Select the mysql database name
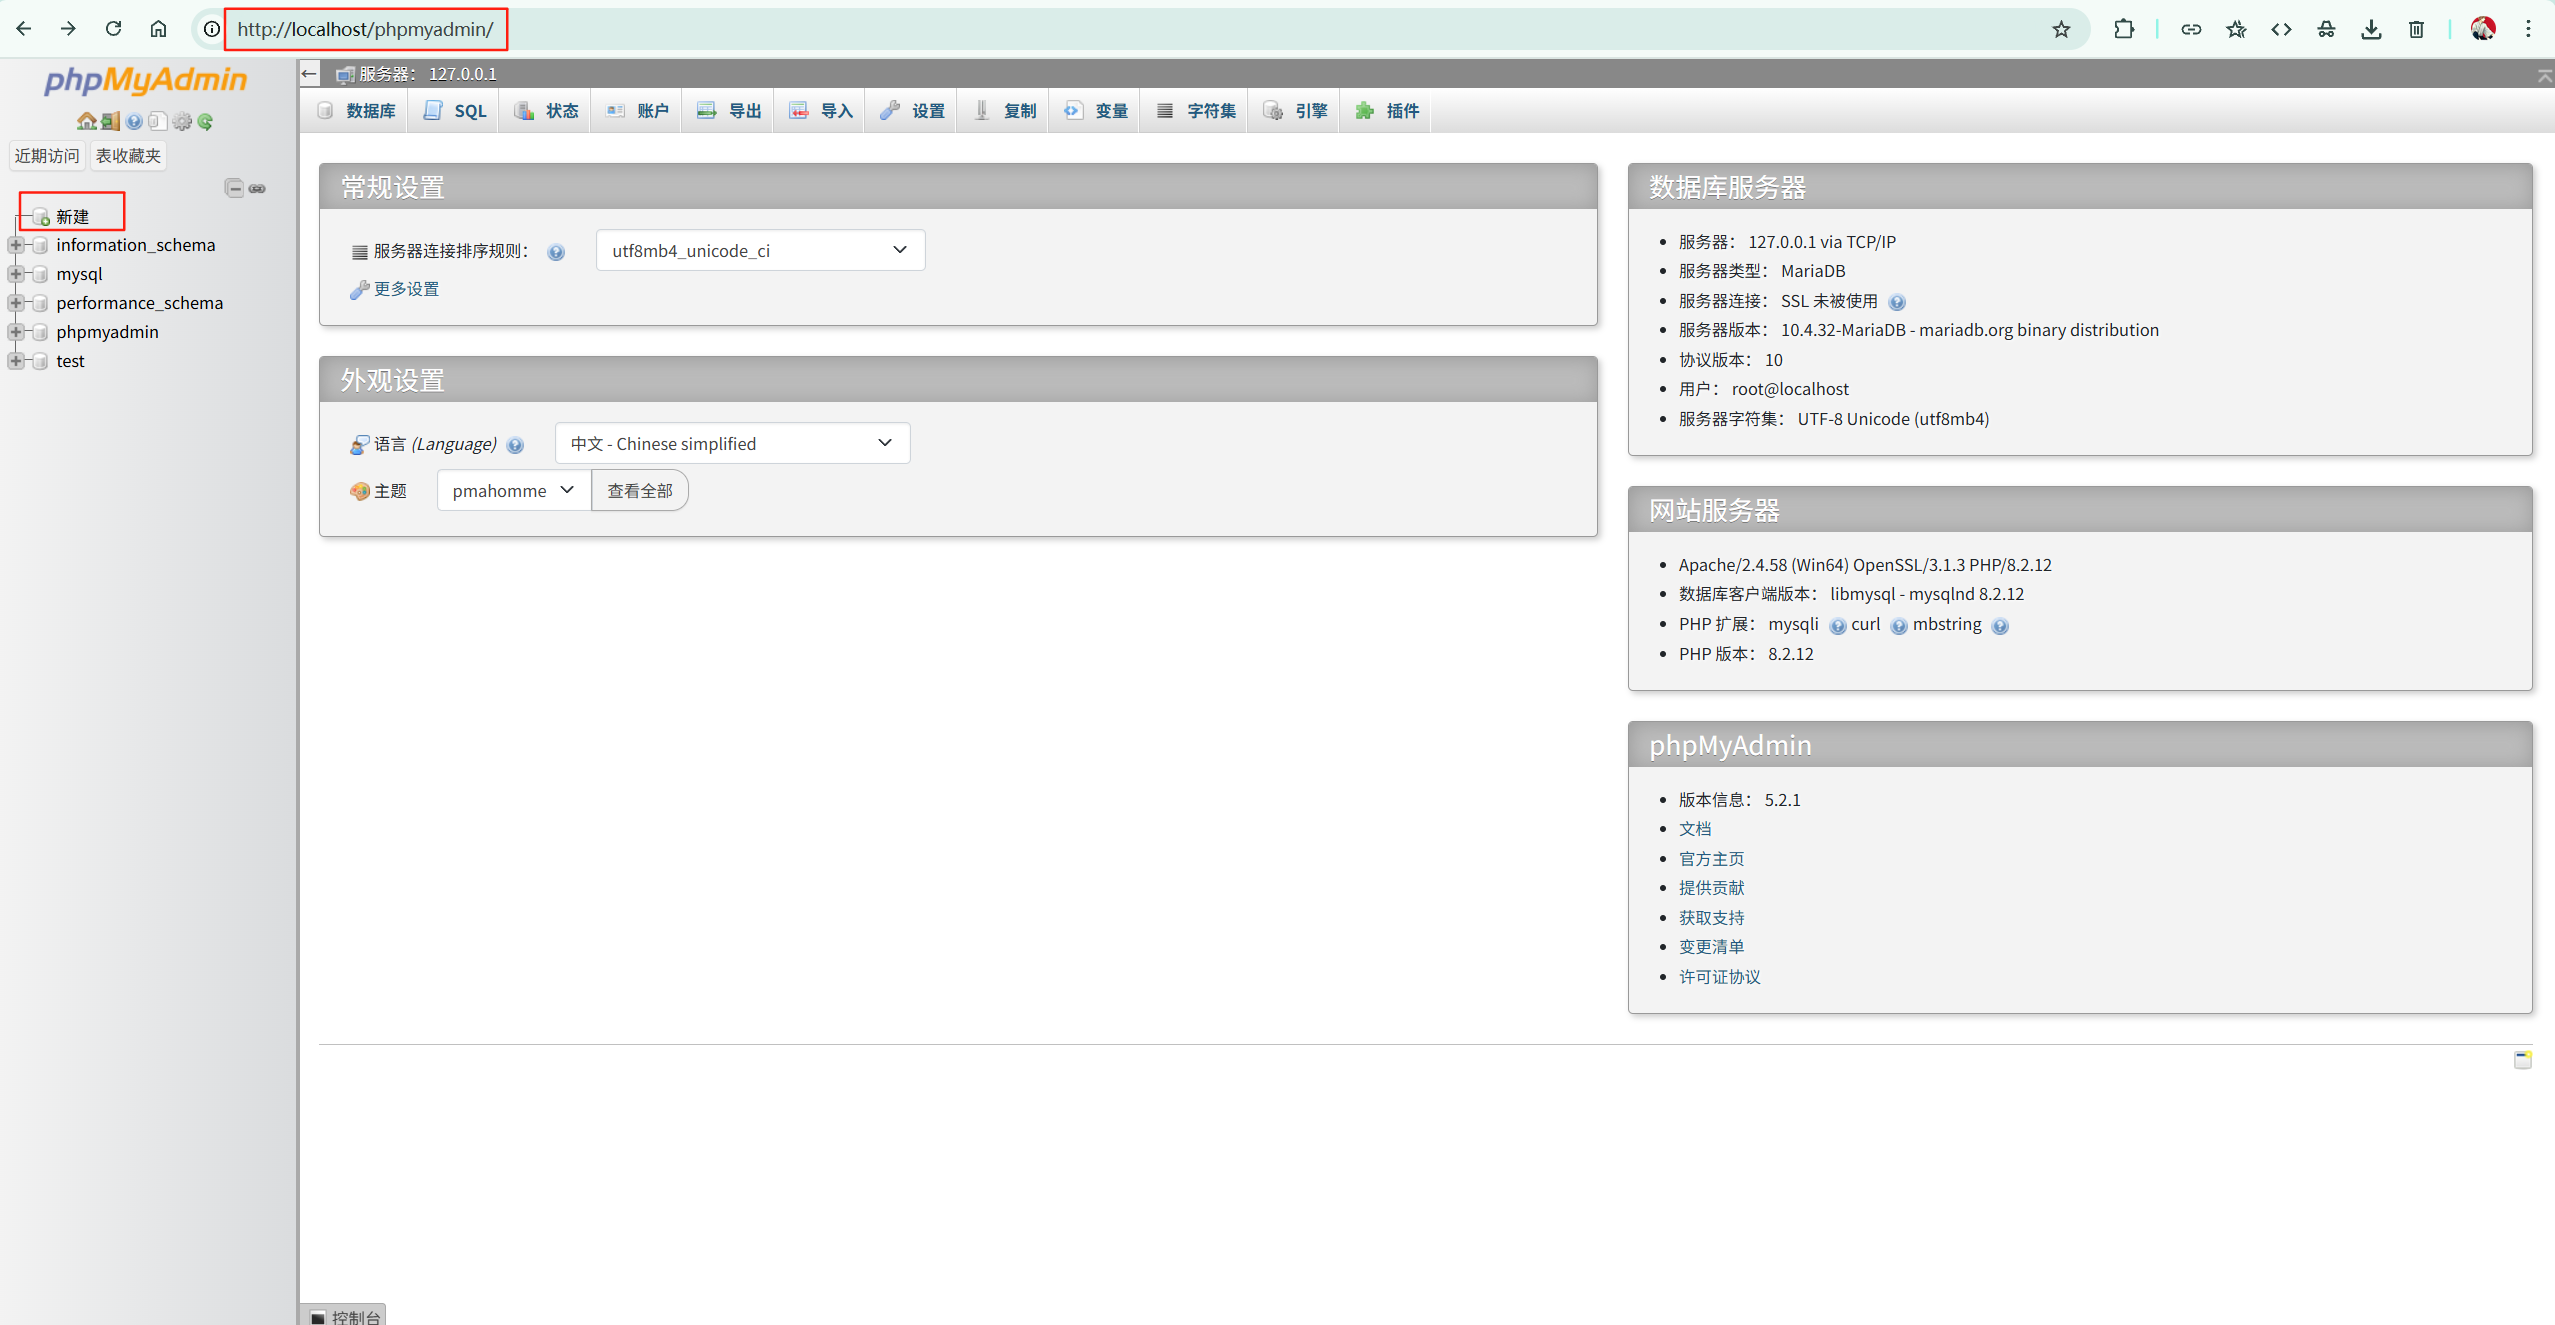The height and width of the screenshot is (1325, 2555). [x=79, y=274]
